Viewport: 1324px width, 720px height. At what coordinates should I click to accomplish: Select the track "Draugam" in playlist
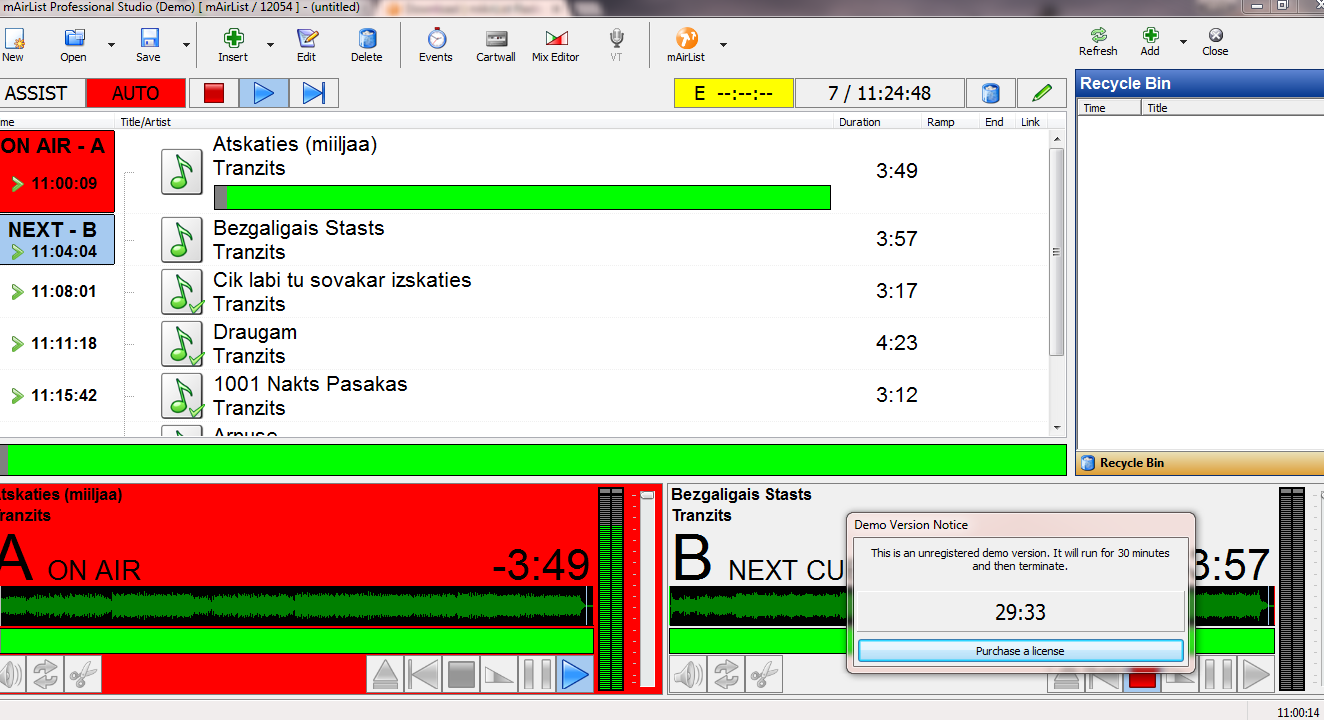tap(255, 333)
